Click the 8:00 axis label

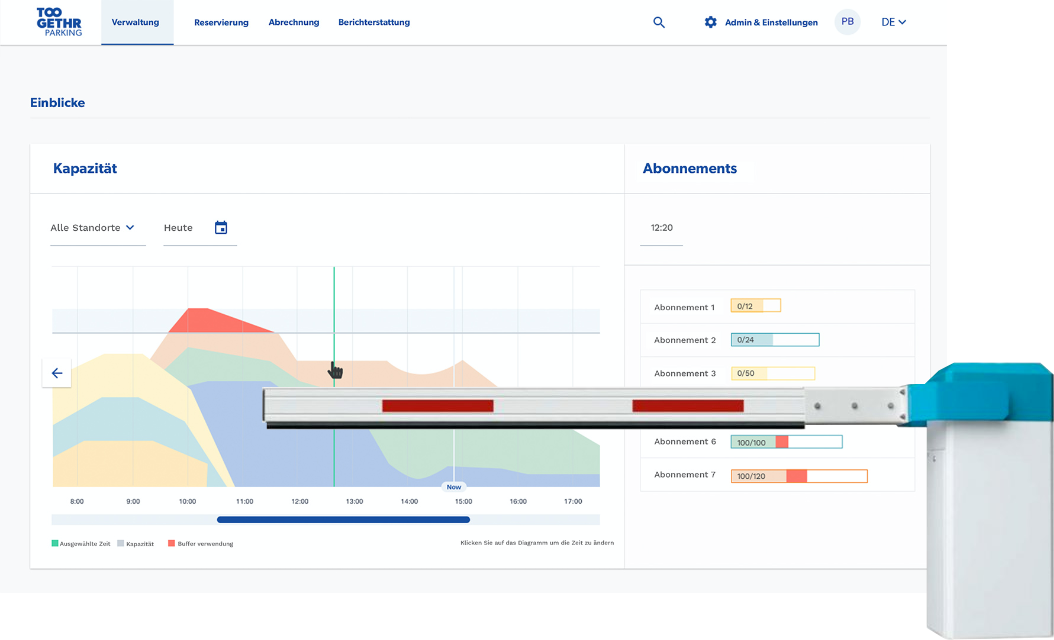coord(77,502)
